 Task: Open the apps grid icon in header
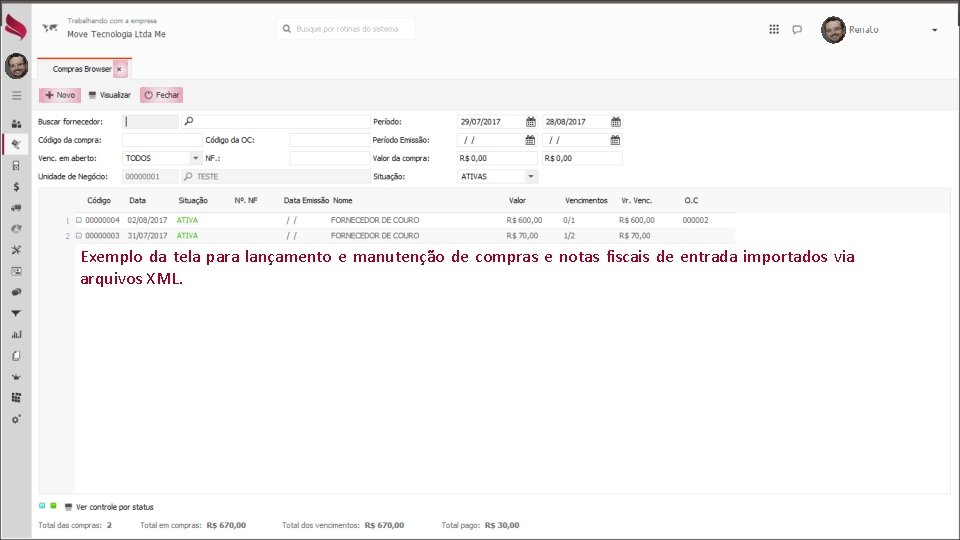[774, 29]
